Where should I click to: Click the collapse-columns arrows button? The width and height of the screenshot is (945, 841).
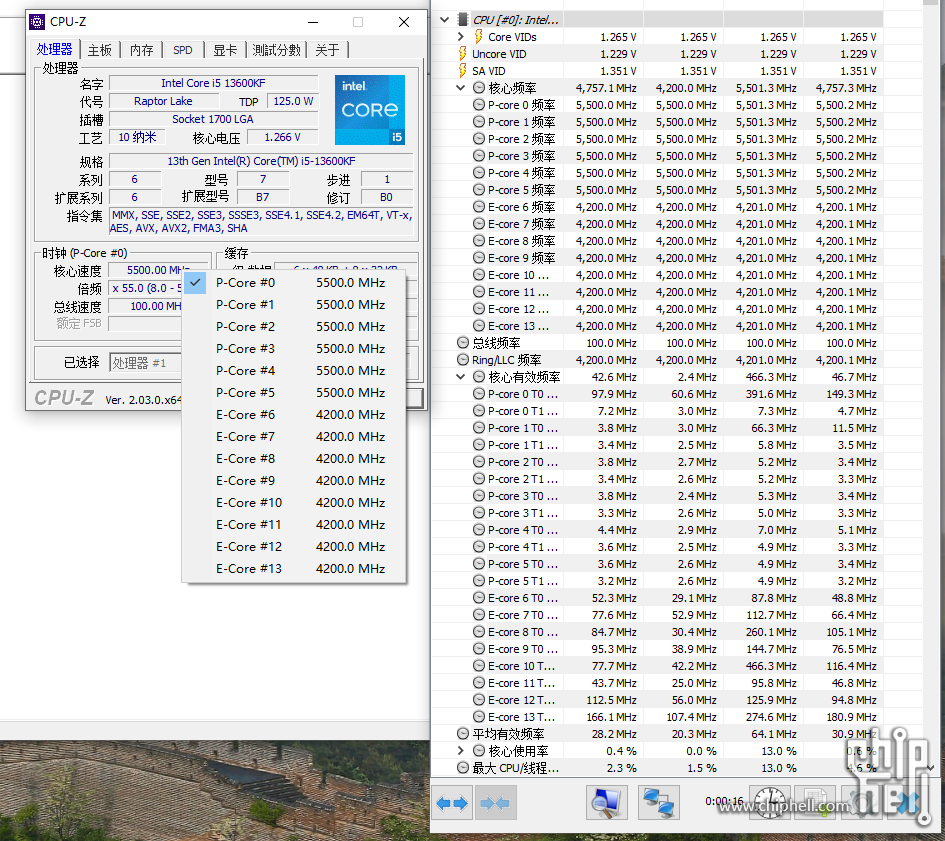[x=495, y=803]
